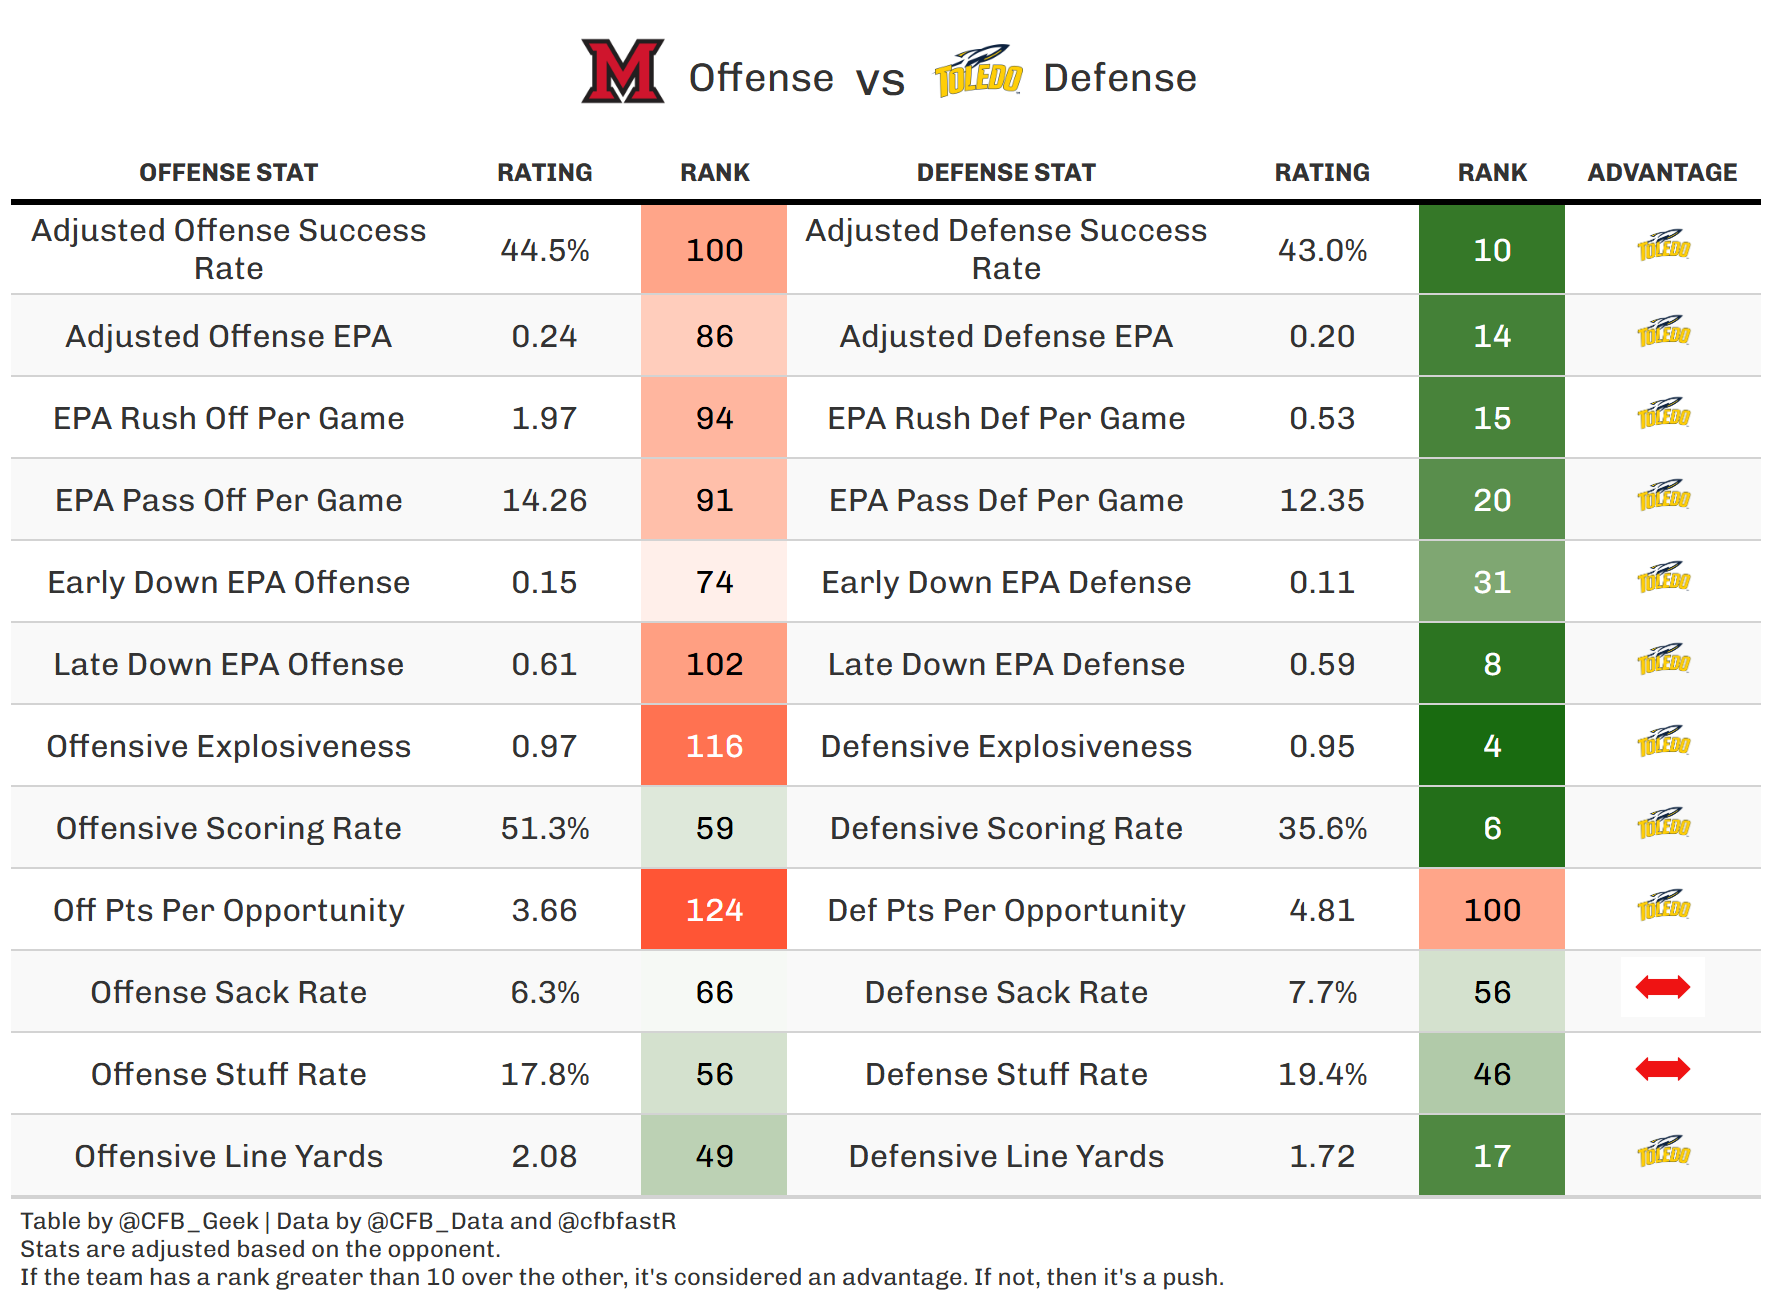The height and width of the screenshot is (1312, 1770).
Task: Click the ADVANTAGE column header
Action: 1662,173
